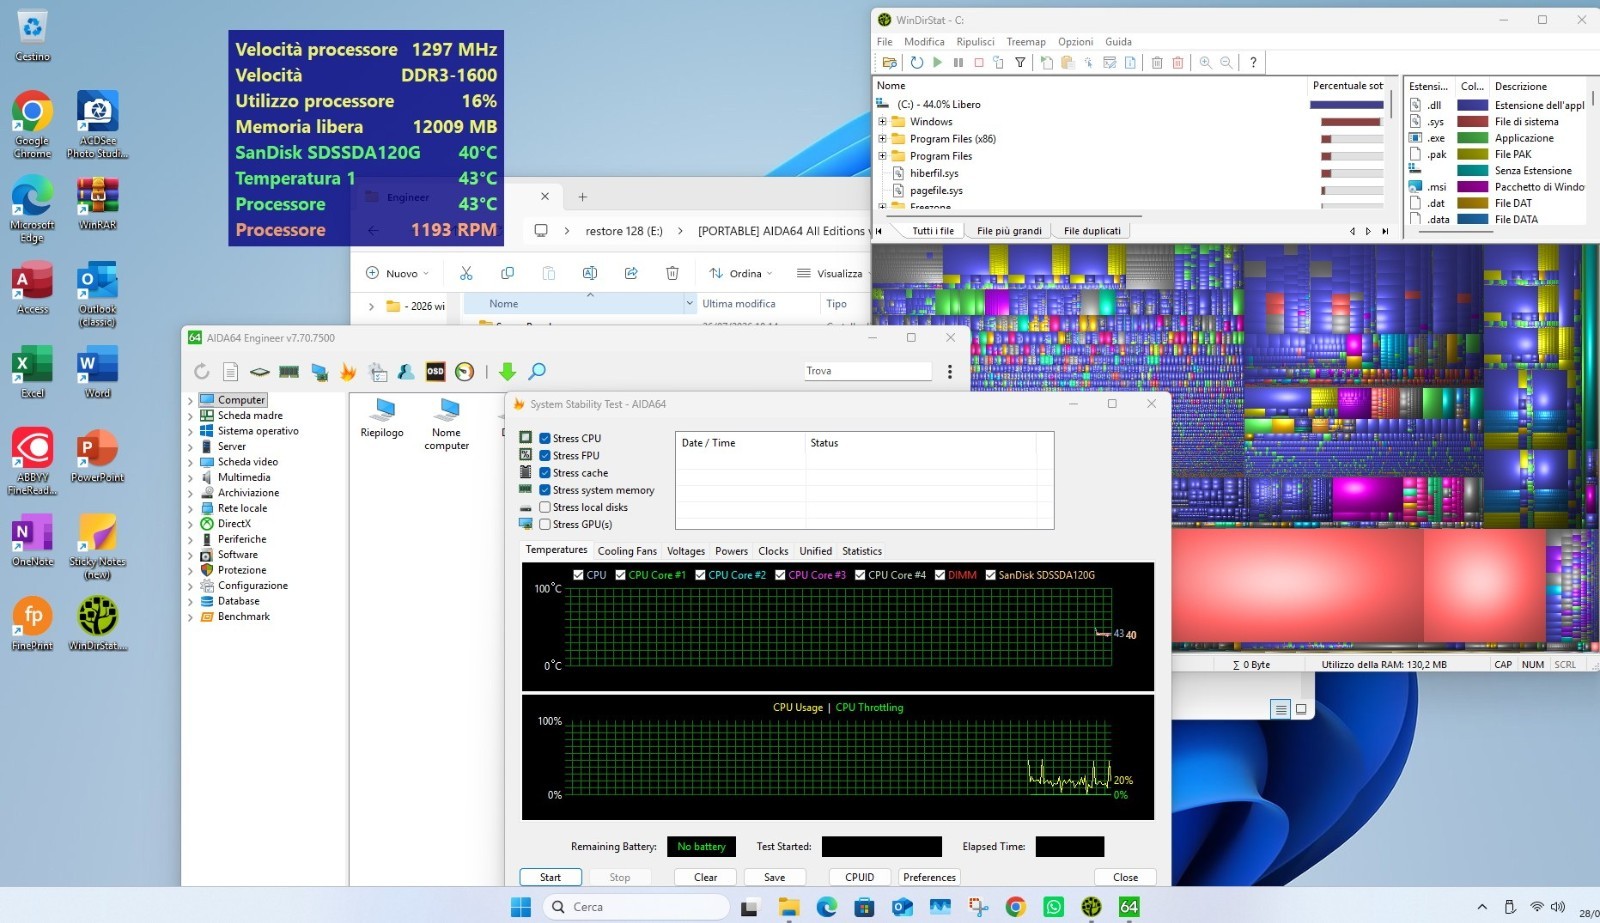The image size is (1600, 923).
Task: Click the WinDirStat zoom out icon
Action: coord(1226,62)
